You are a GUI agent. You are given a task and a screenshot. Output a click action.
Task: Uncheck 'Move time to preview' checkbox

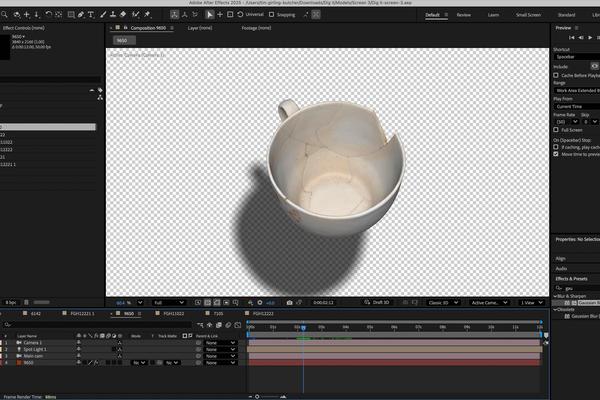(x=556, y=154)
